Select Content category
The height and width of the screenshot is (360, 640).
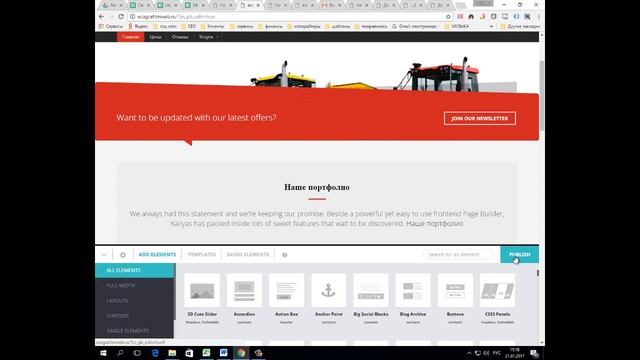click(135, 316)
